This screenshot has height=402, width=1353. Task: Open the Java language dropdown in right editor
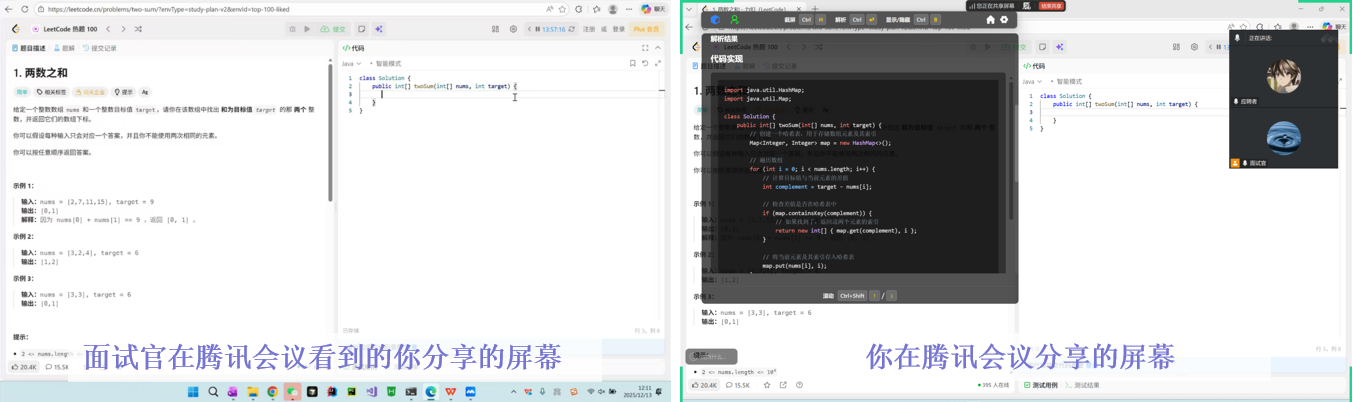(1032, 81)
